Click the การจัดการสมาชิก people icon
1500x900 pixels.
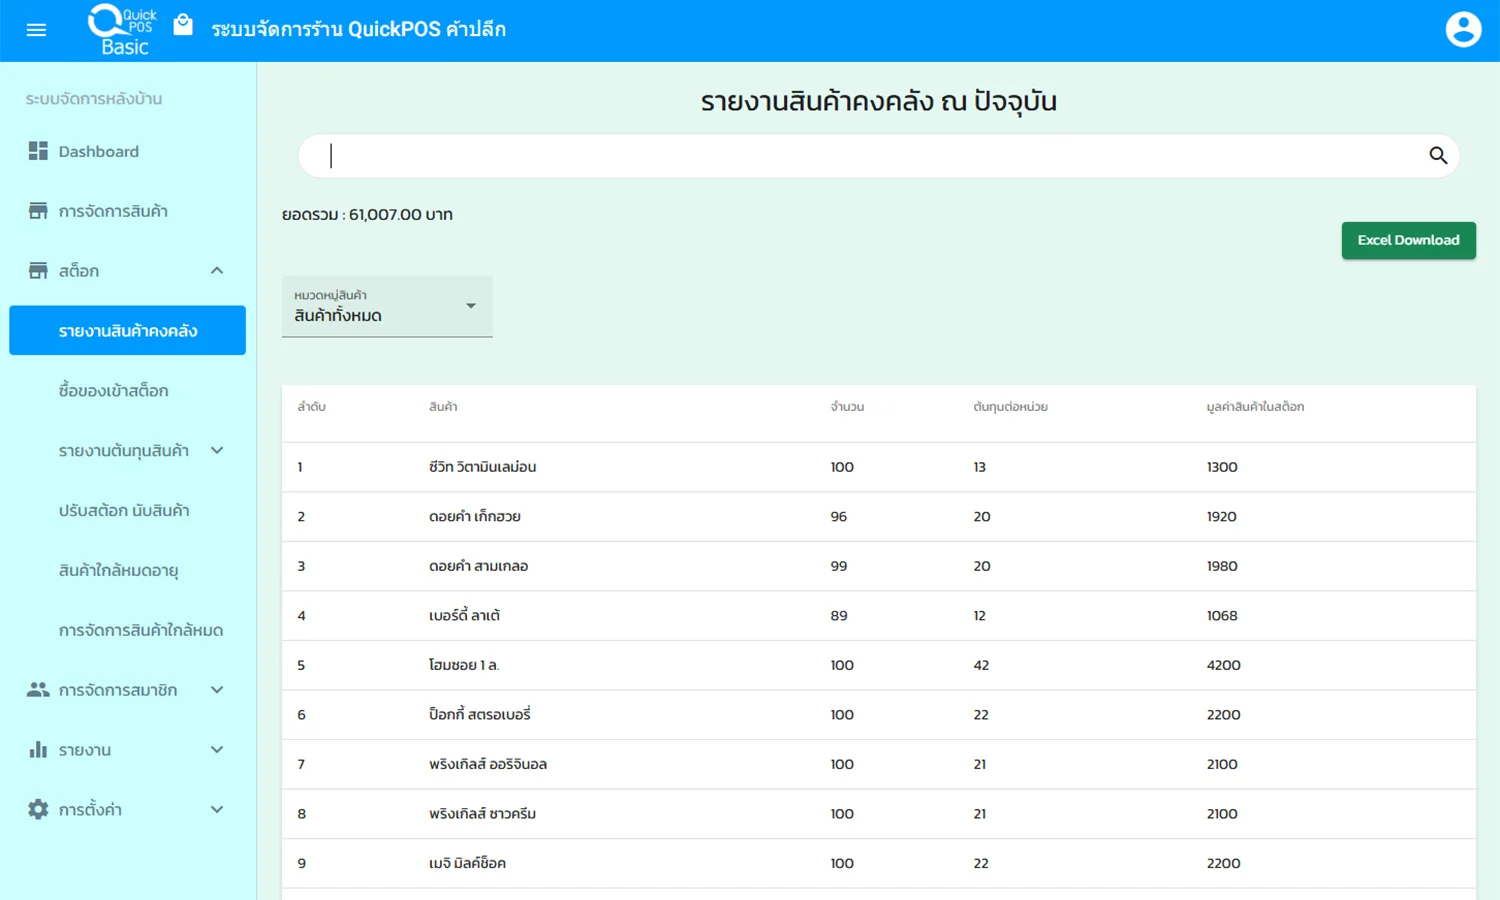coord(38,690)
